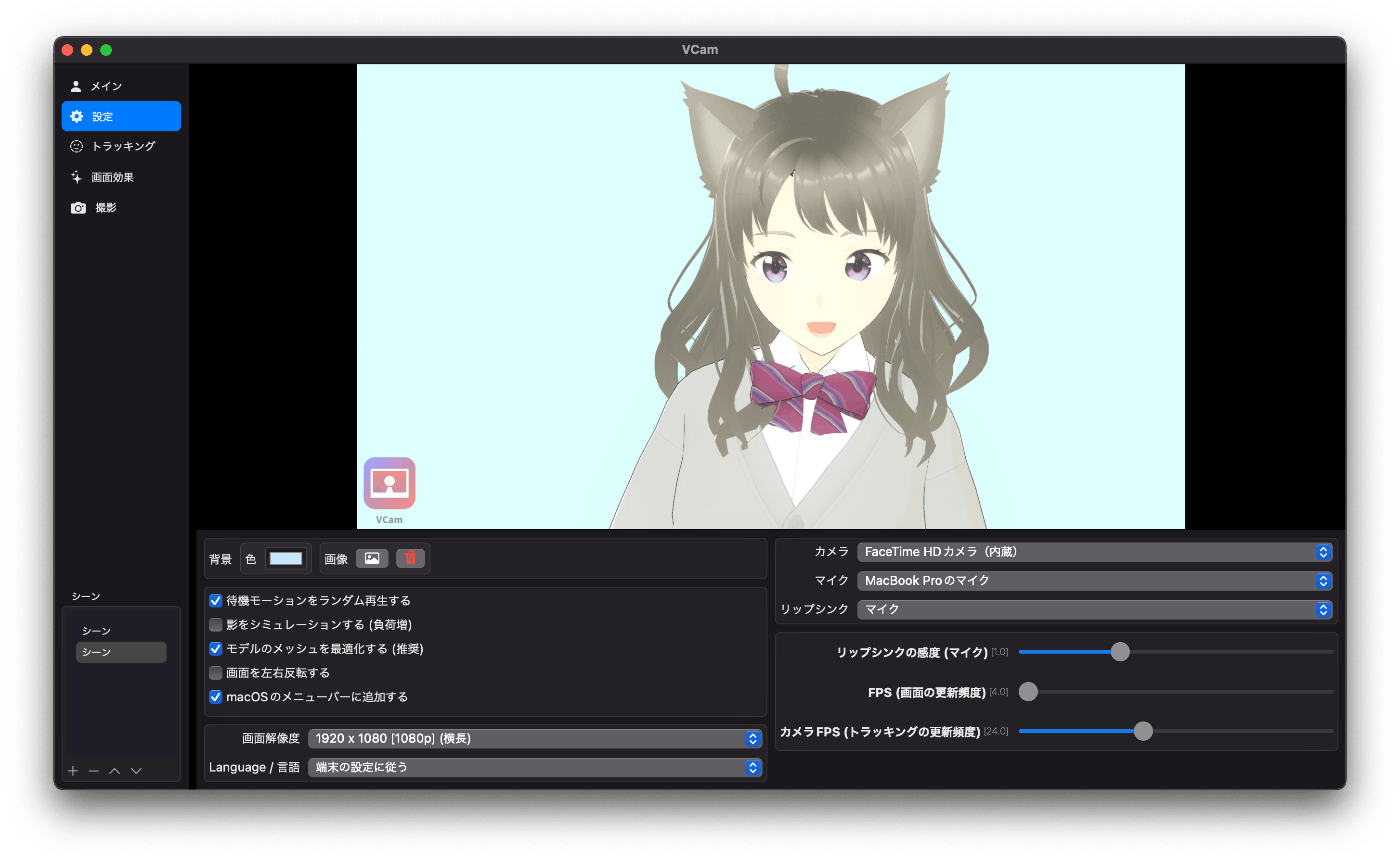Open the background color swatch picker
Image resolution: width=1400 pixels, height=861 pixels.
(286, 559)
